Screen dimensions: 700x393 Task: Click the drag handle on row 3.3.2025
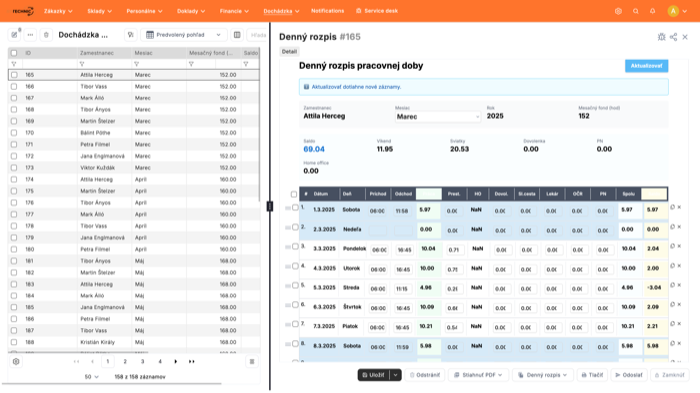pos(288,247)
